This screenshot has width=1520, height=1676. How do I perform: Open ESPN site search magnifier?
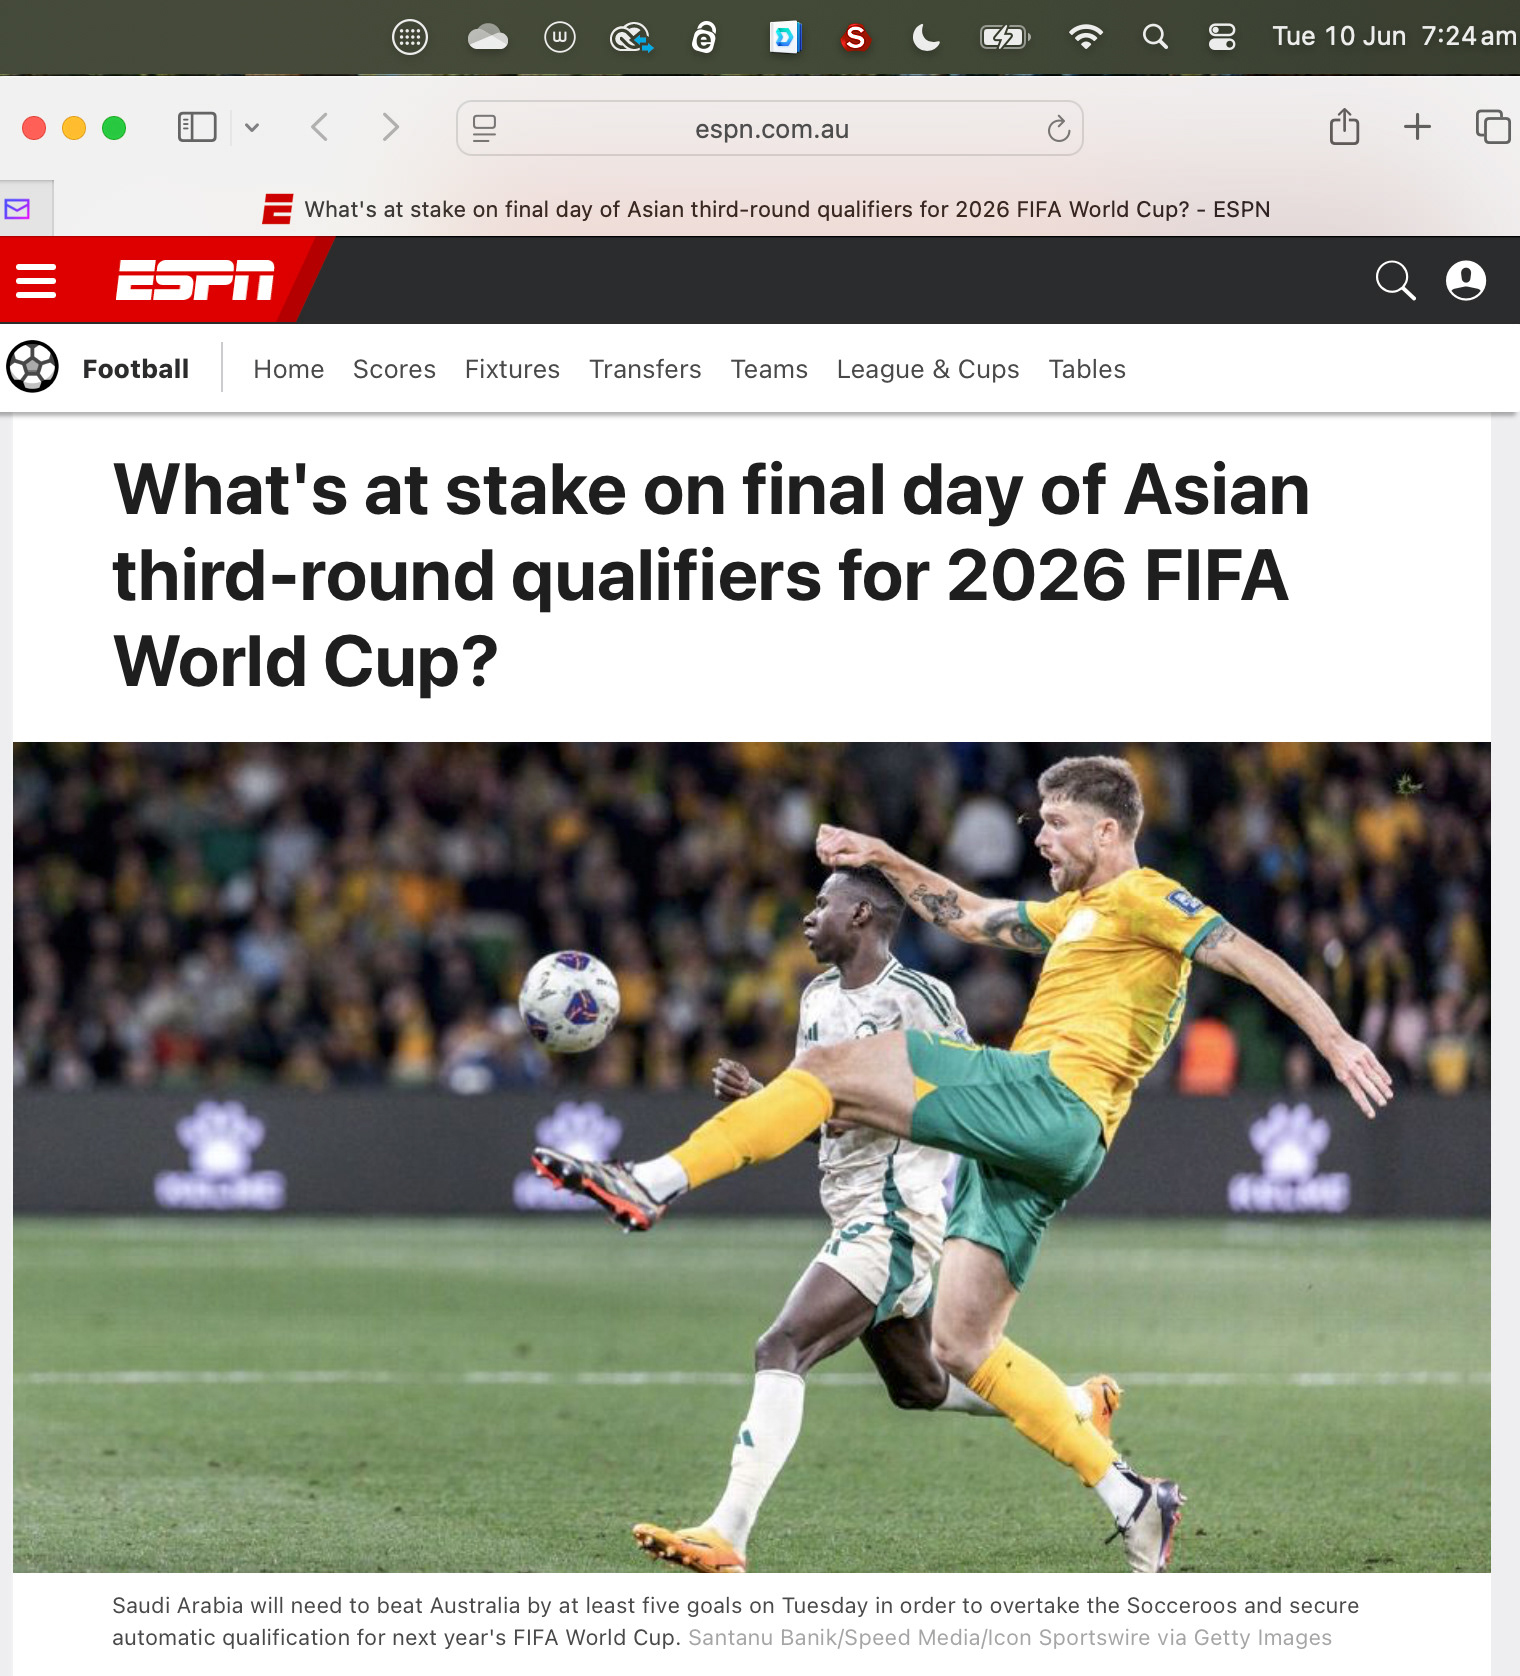pyautogui.click(x=1395, y=281)
